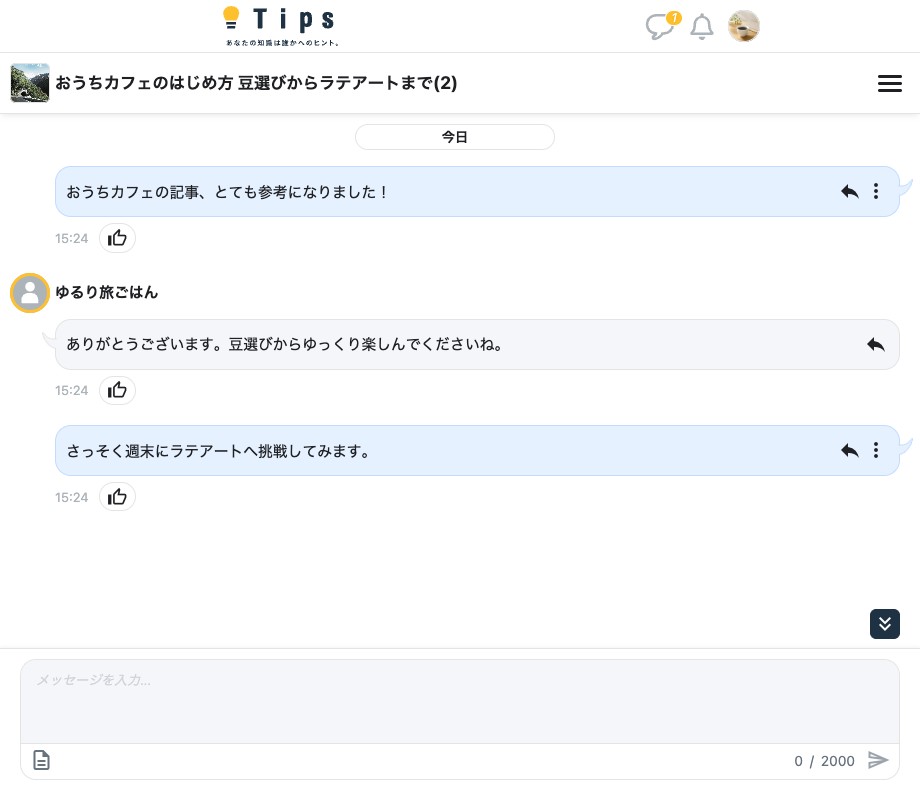
Task: Open the chat messages icon with badge
Action: point(662,26)
